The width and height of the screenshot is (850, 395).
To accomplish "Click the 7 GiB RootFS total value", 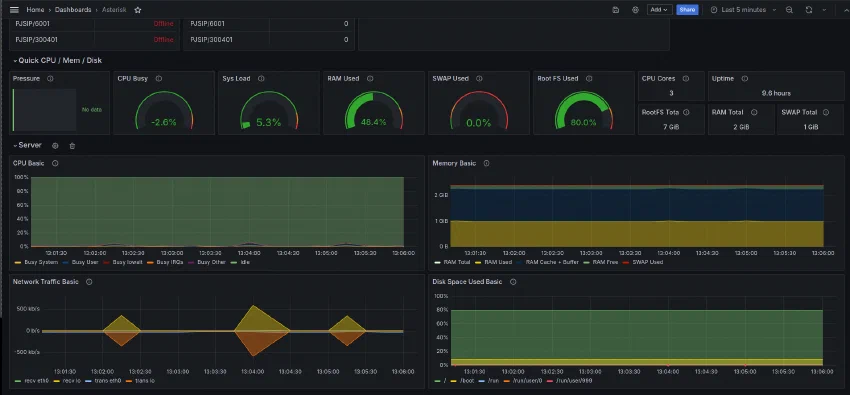I will (x=671, y=127).
